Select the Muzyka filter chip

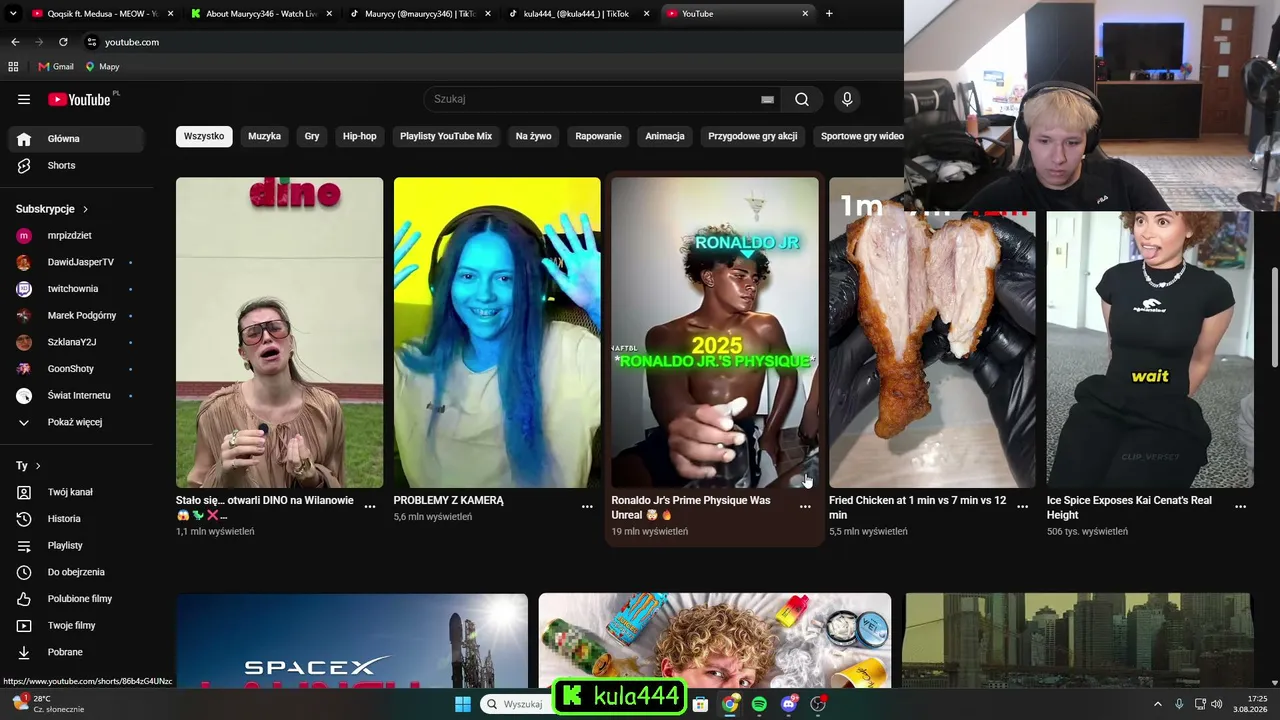click(265, 136)
